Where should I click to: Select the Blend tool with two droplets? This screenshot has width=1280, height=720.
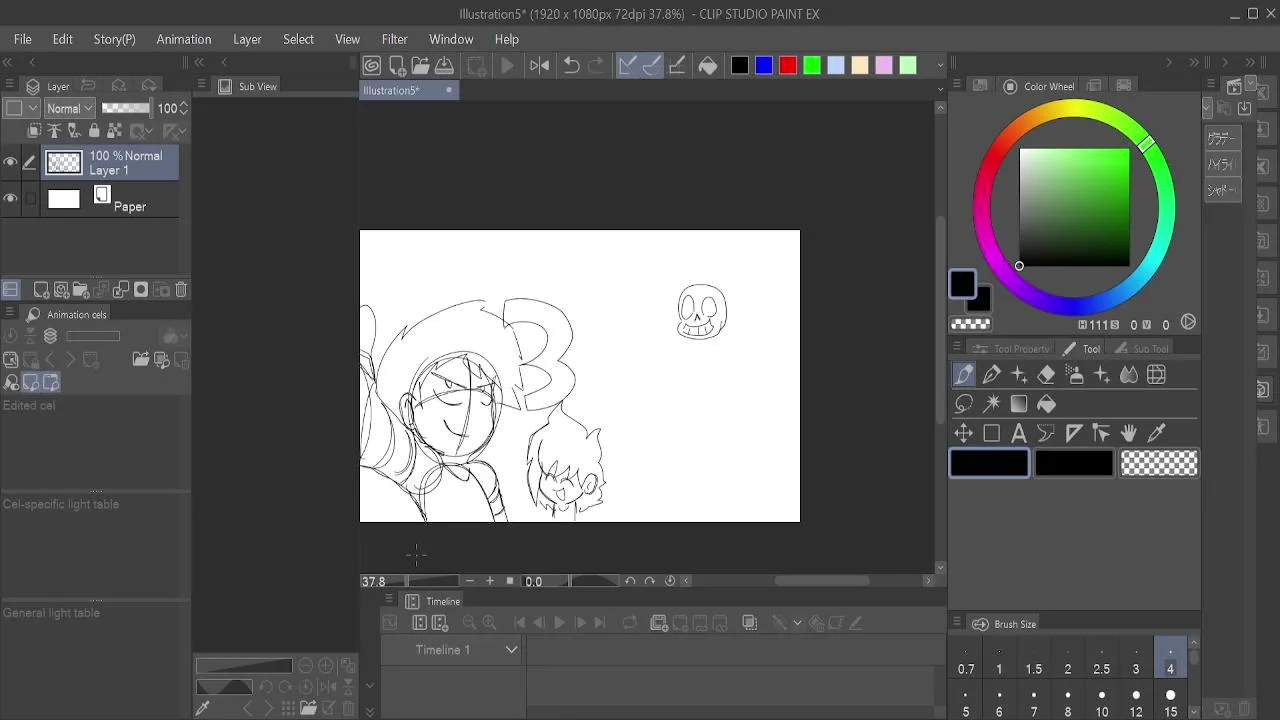pyautogui.click(x=1129, y=375)
